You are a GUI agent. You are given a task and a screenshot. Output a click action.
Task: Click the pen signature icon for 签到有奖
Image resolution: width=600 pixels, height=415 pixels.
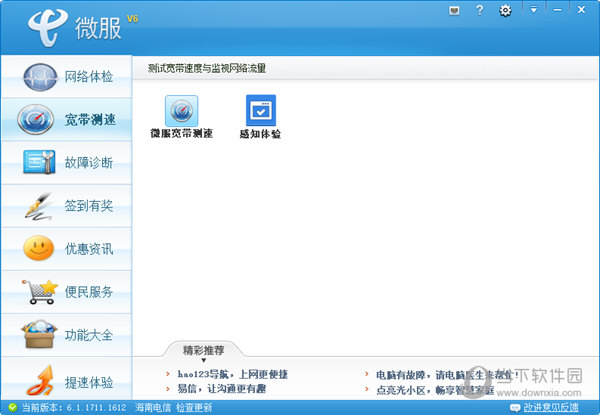pos(38,207)
